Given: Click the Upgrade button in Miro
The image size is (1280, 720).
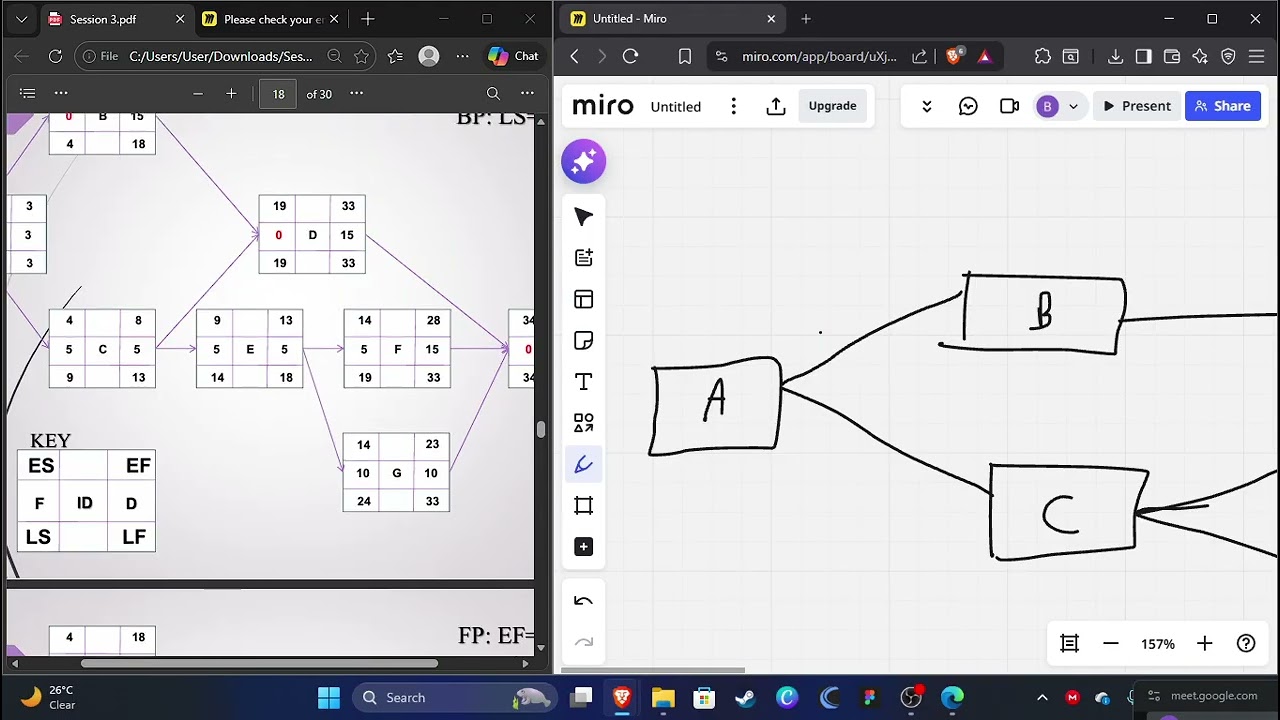Looking at the screenshot, I should pyautogui.click(x=832, y=106).
